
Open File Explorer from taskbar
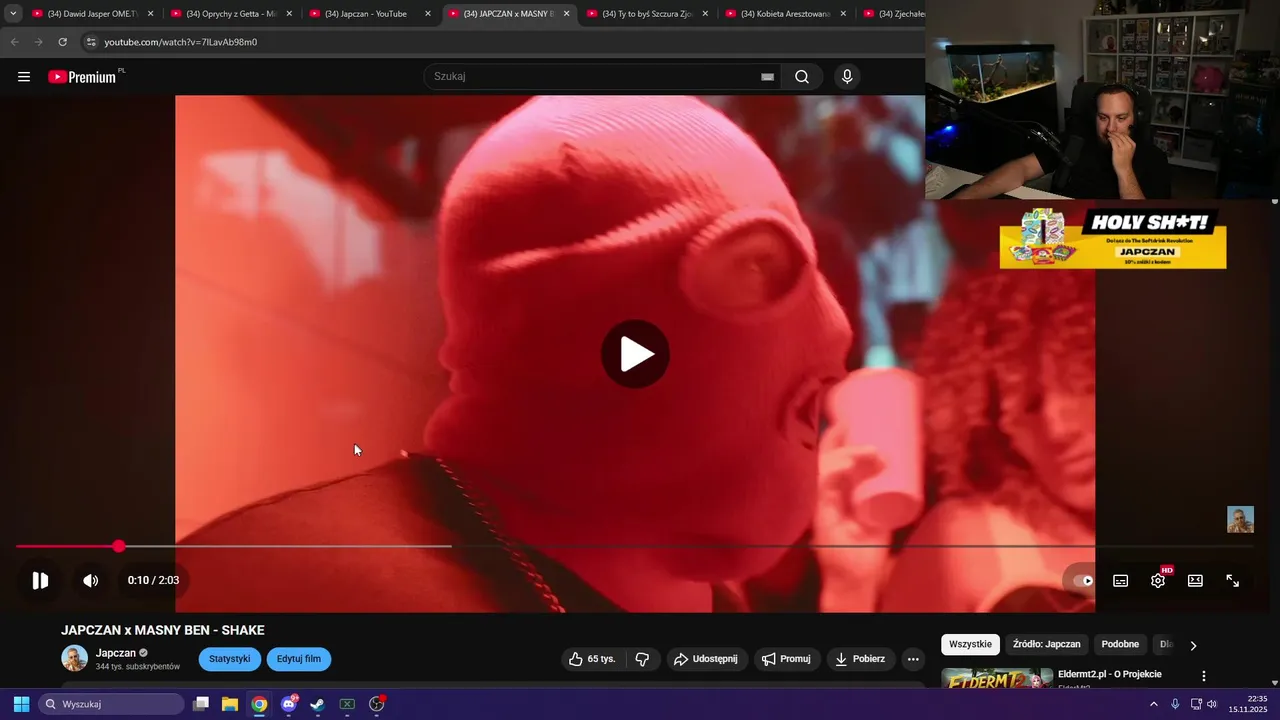click(x=230, y=704)
